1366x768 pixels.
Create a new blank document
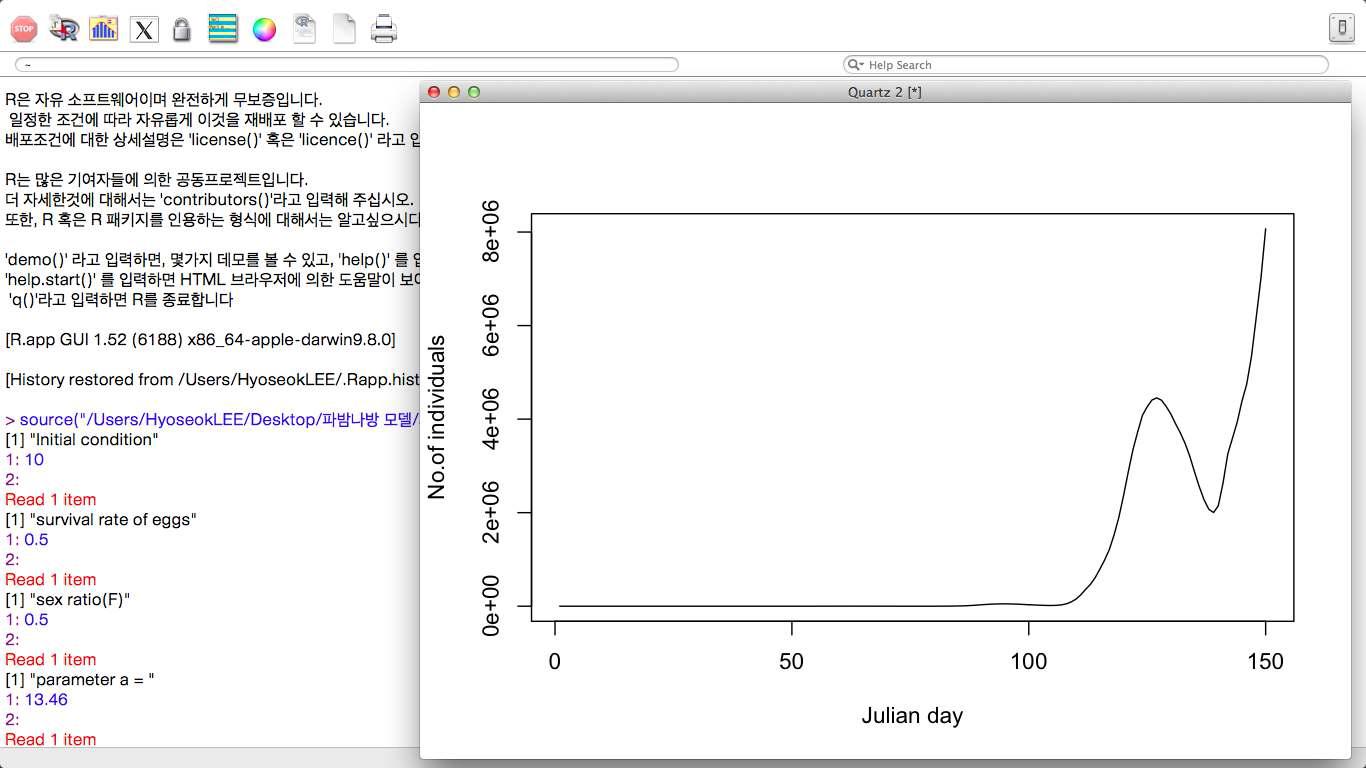click(x=344, y=29)
